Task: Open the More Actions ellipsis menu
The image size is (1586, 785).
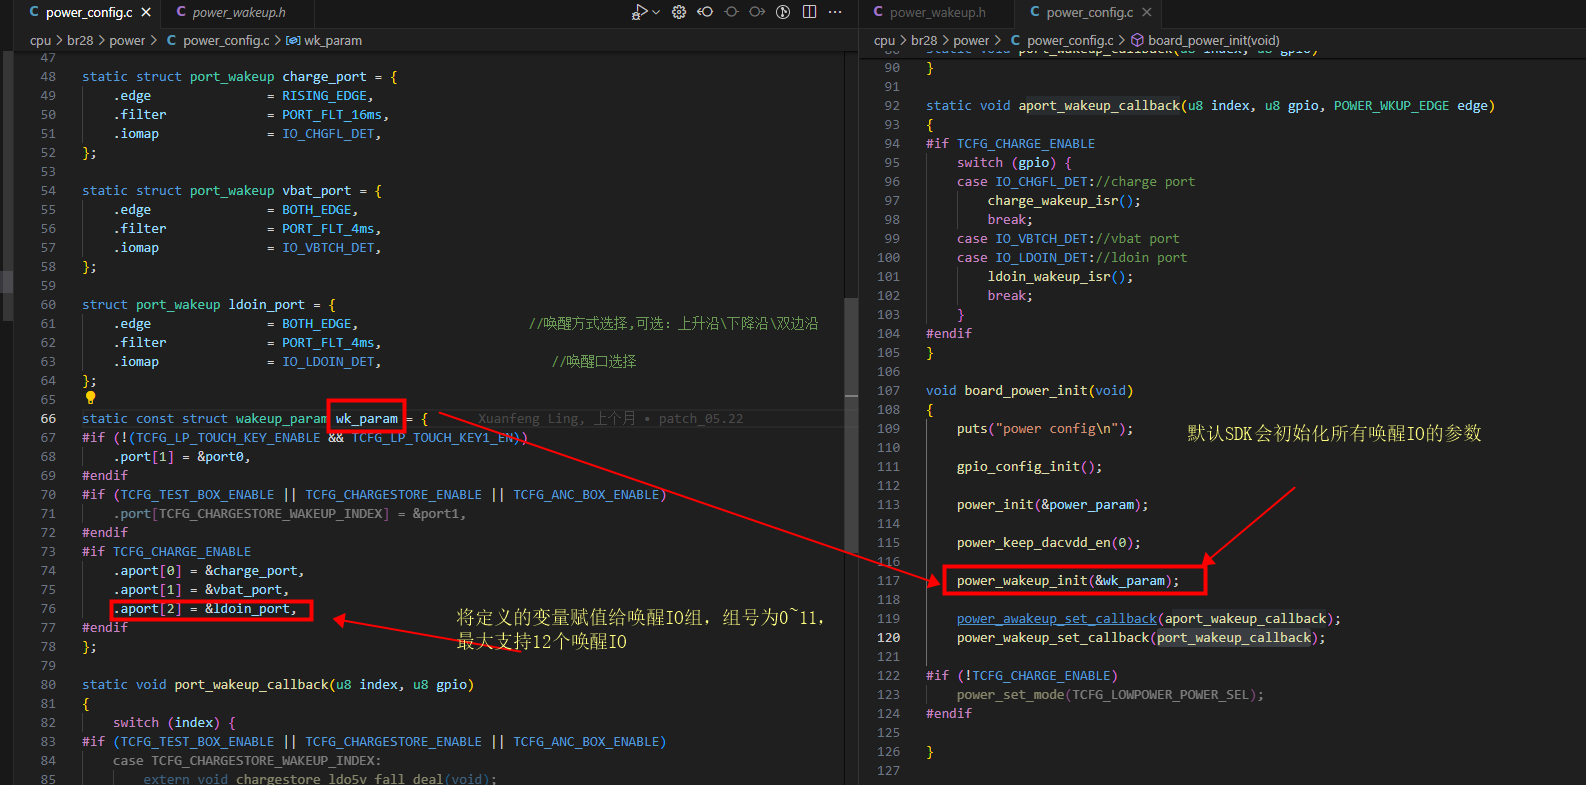Action: 835,12
